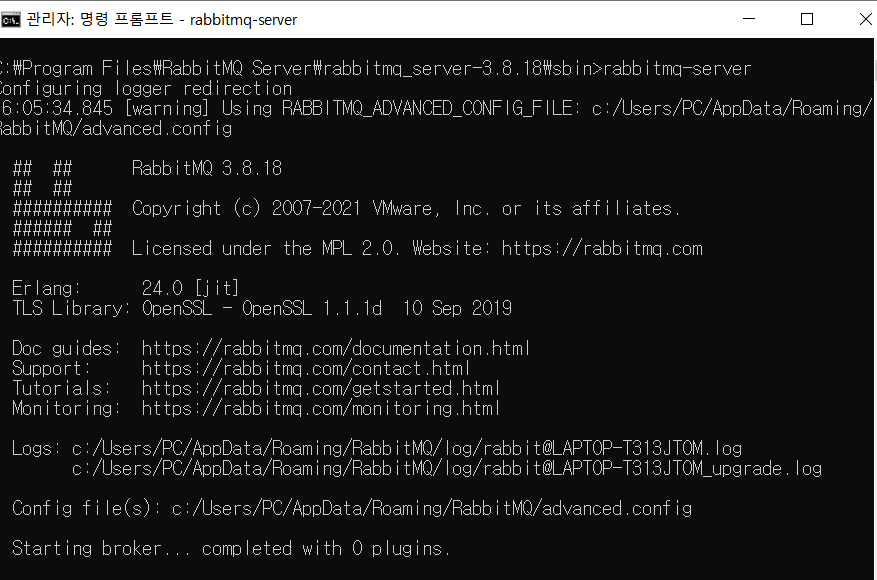The image size is (877, 580).
Task: Click the getstarted.html Tutorials URL
Action: (x=320, y=388)
